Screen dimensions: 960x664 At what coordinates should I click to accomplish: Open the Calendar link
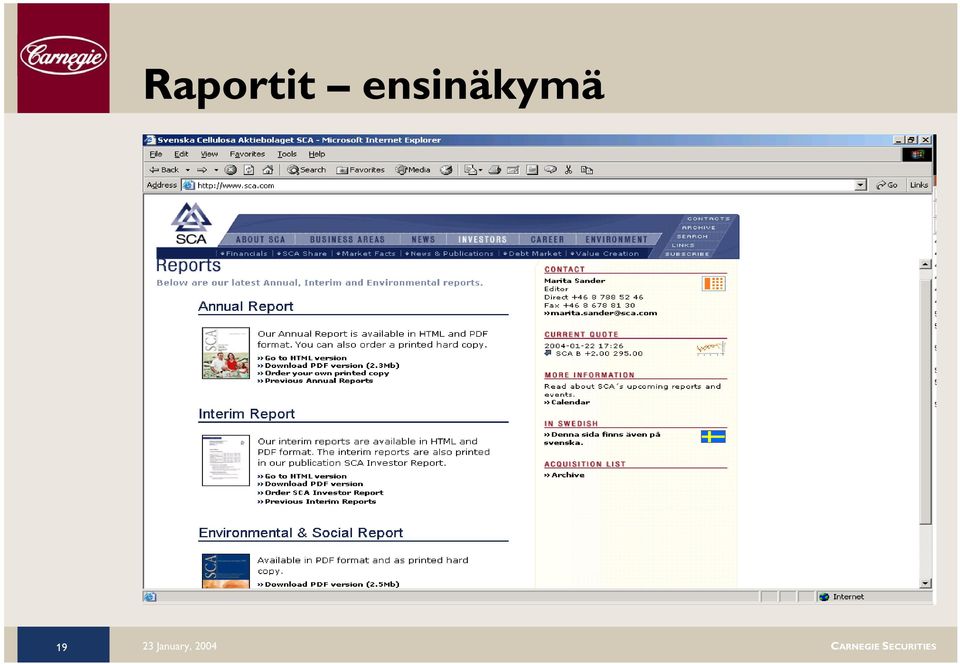[567, 402]
